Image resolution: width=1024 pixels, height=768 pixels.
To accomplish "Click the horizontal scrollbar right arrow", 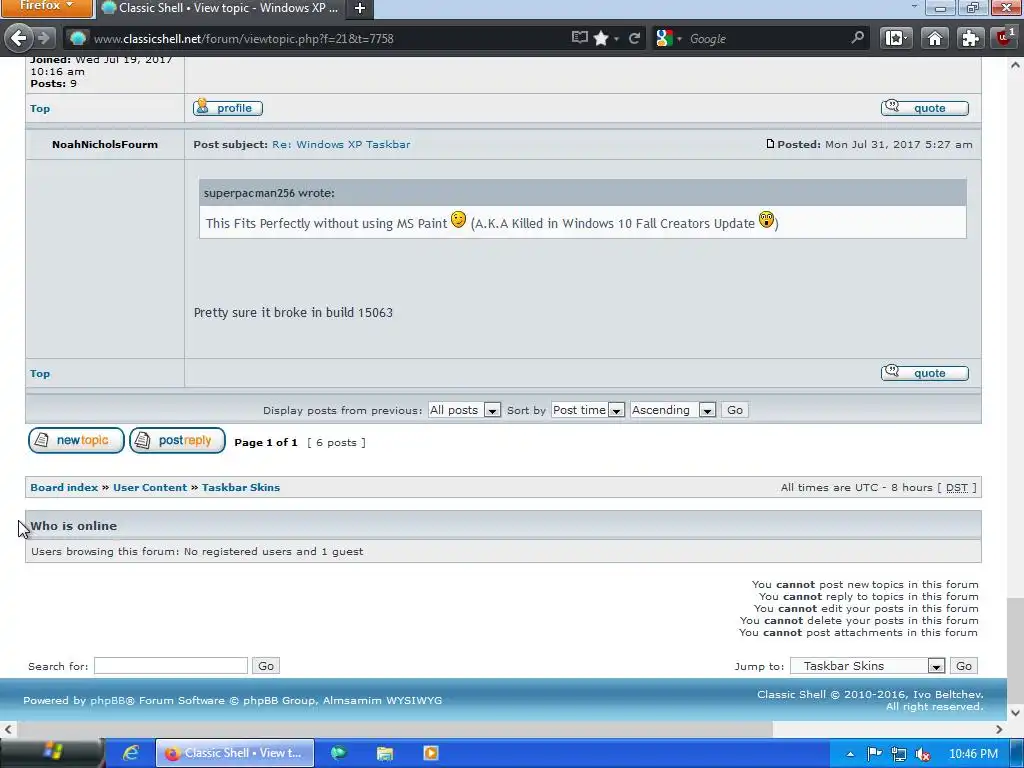I will pyautogui.click(x=999, y=729).
